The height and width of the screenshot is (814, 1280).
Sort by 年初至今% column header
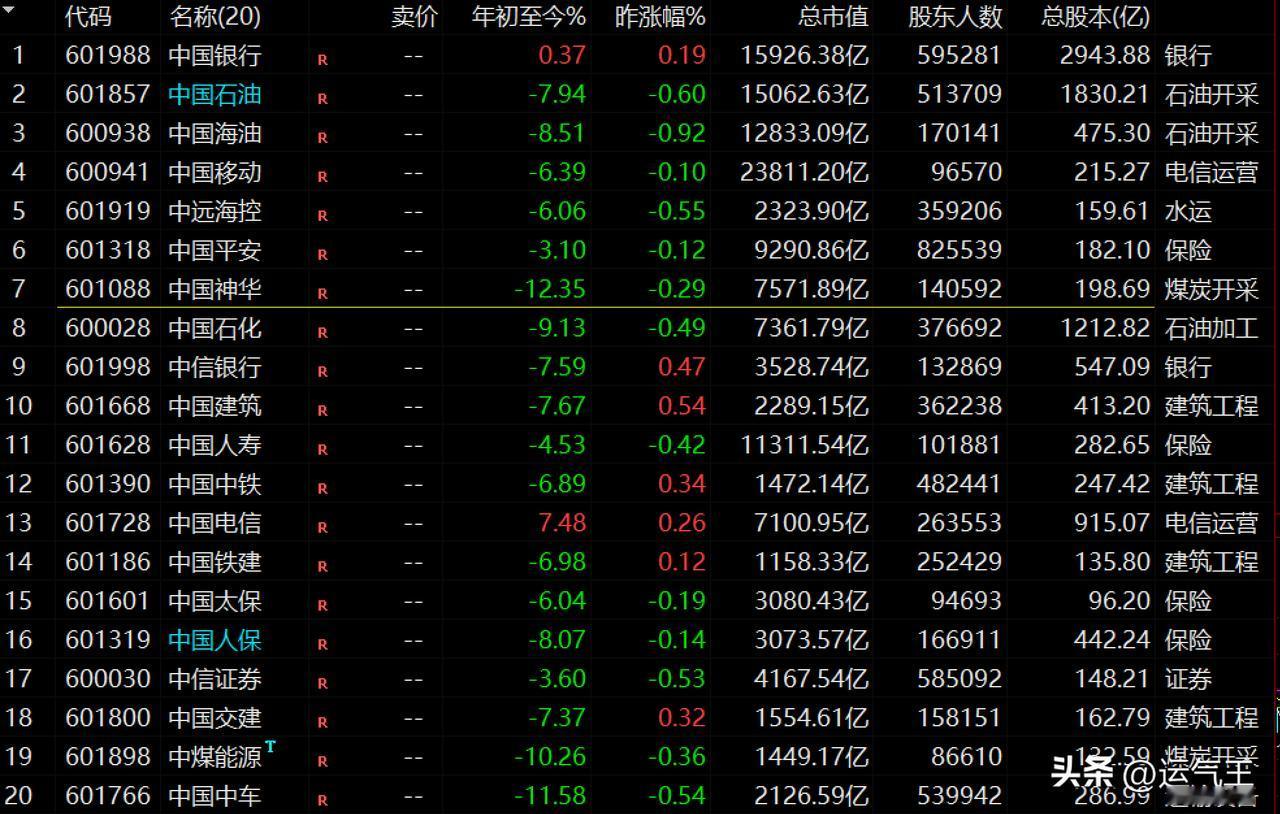(529, 17)
